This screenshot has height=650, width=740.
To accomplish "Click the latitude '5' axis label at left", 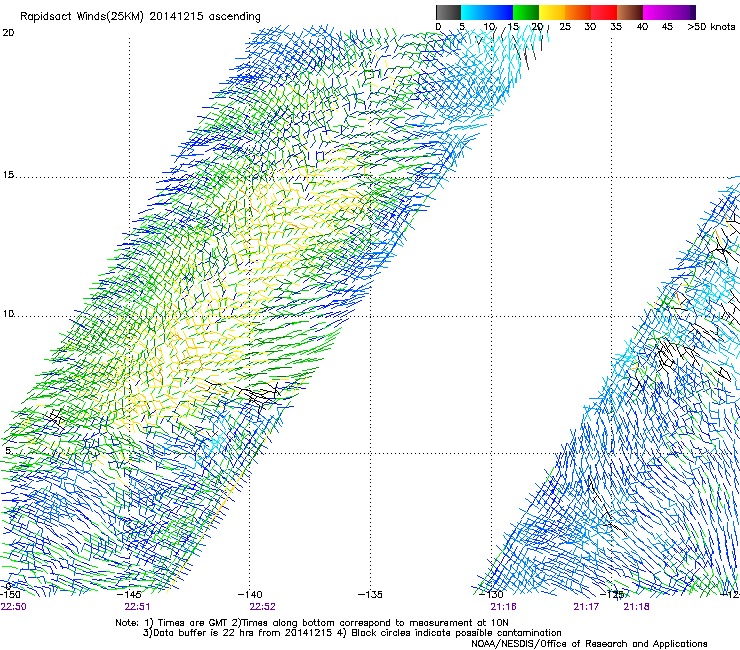I will [8, 450].
